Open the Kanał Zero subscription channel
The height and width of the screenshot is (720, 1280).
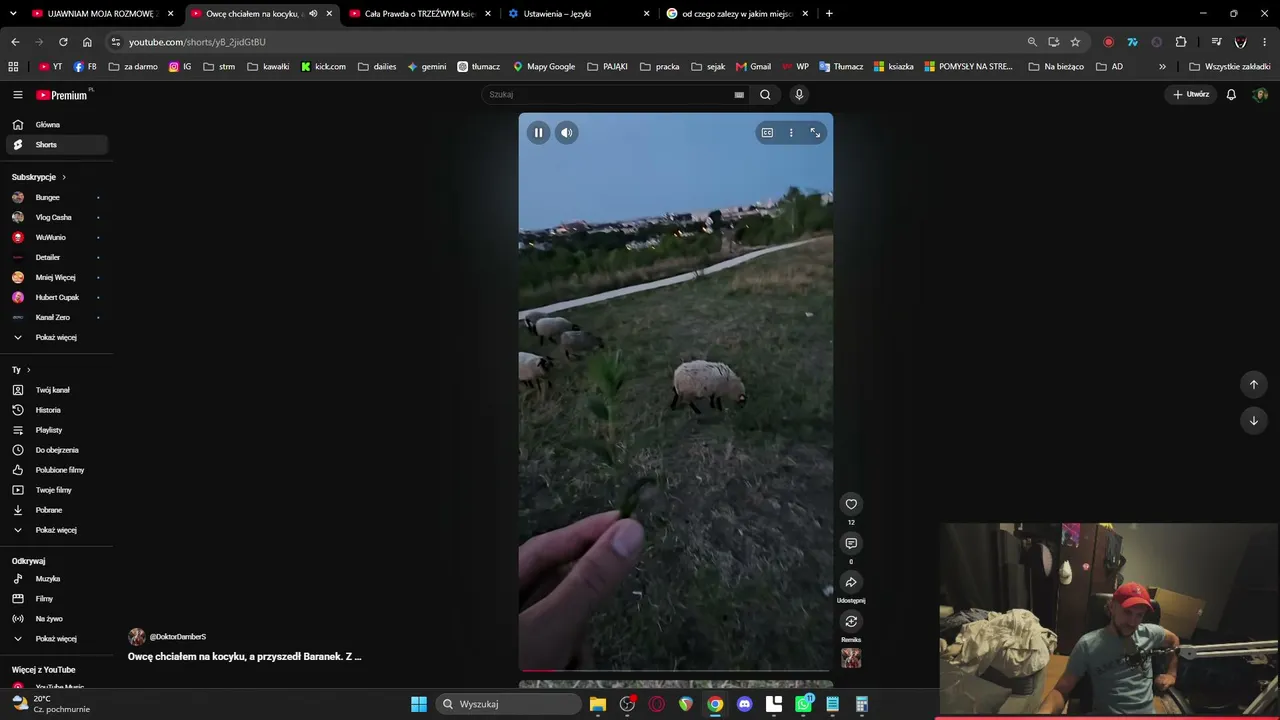coord(57,317)
